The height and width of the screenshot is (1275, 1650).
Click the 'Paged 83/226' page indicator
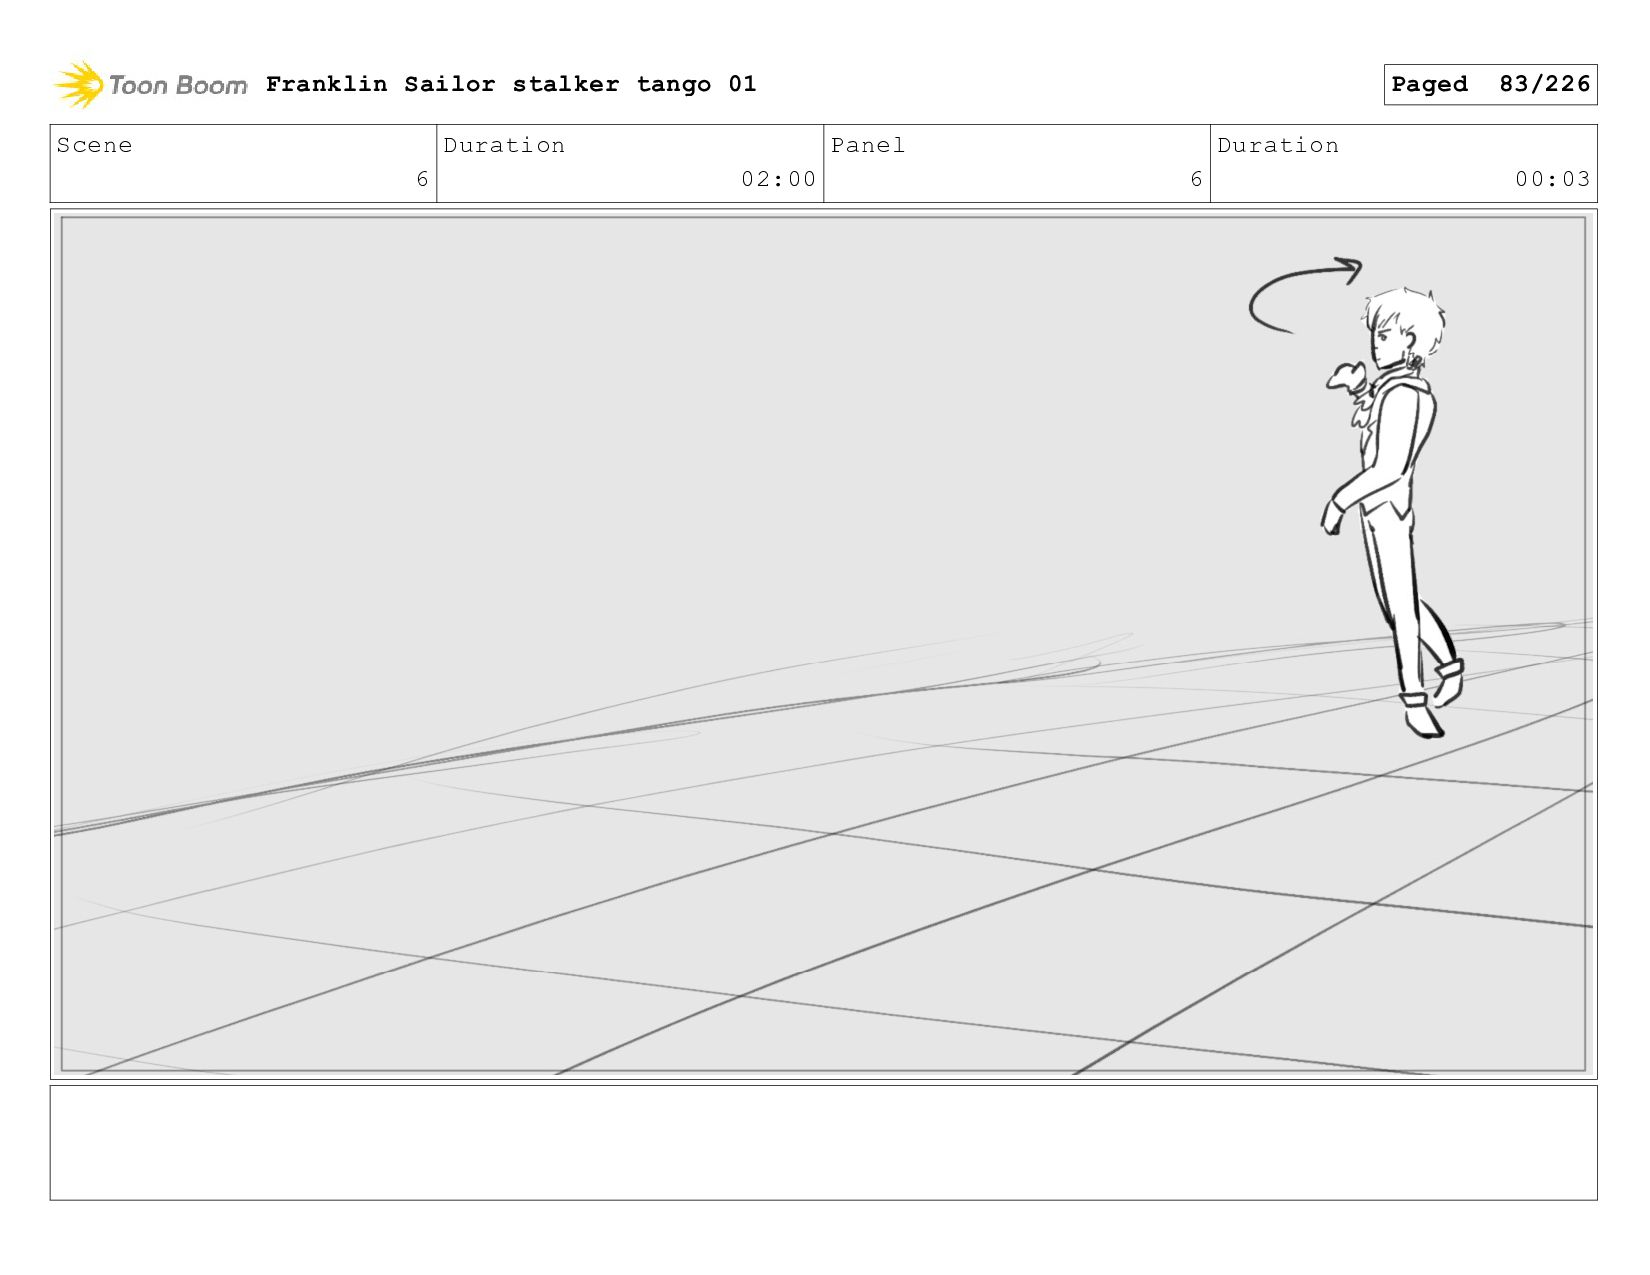click(1490, 84)
